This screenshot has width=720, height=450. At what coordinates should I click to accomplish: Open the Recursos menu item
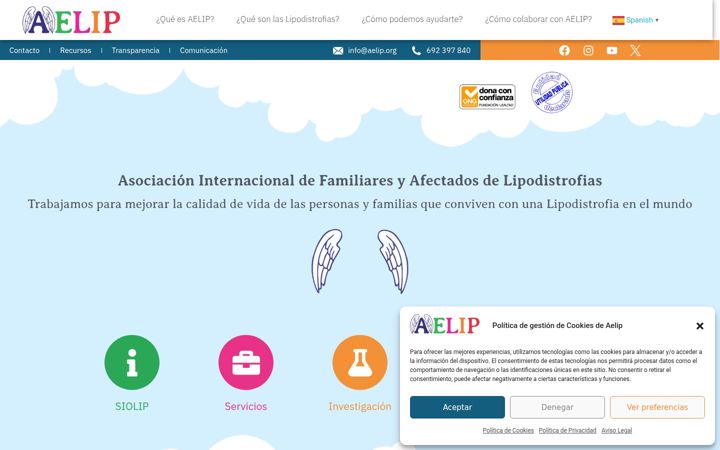click(75, 51)
